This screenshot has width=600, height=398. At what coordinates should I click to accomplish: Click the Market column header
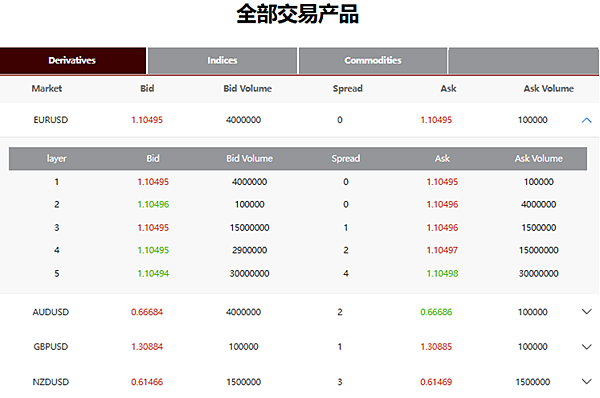(47, 88)
